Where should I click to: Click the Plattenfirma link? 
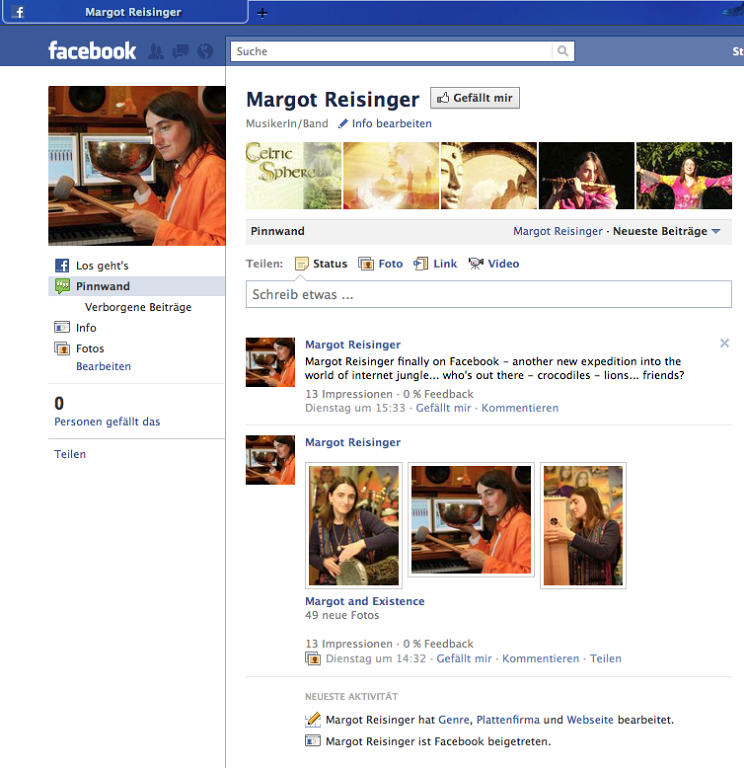tap(508, 720)
